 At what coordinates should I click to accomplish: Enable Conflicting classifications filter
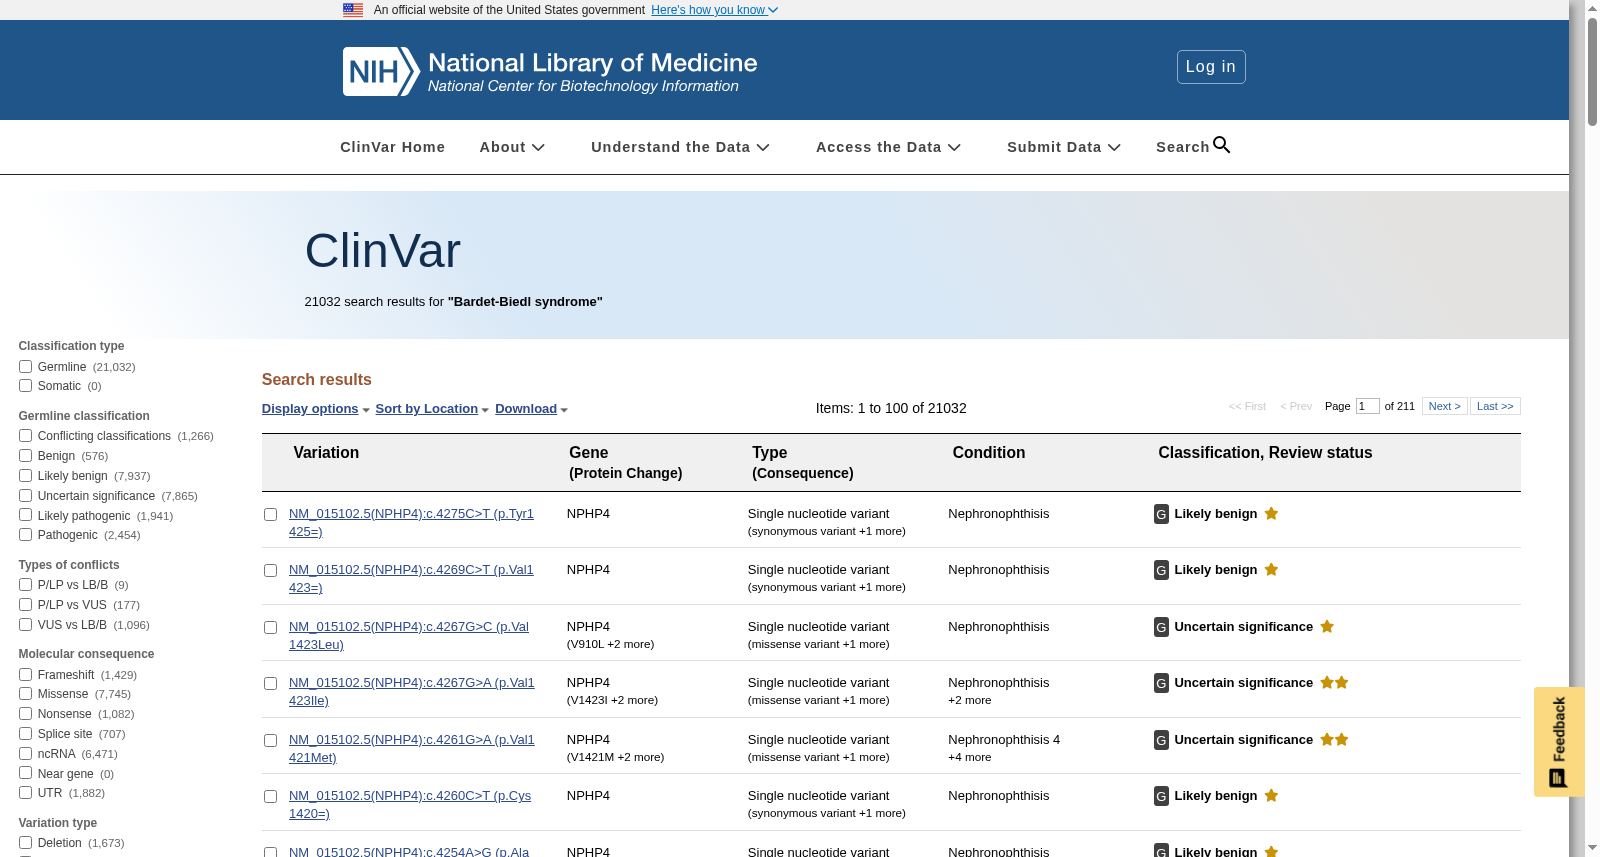(x=25, y=436)
